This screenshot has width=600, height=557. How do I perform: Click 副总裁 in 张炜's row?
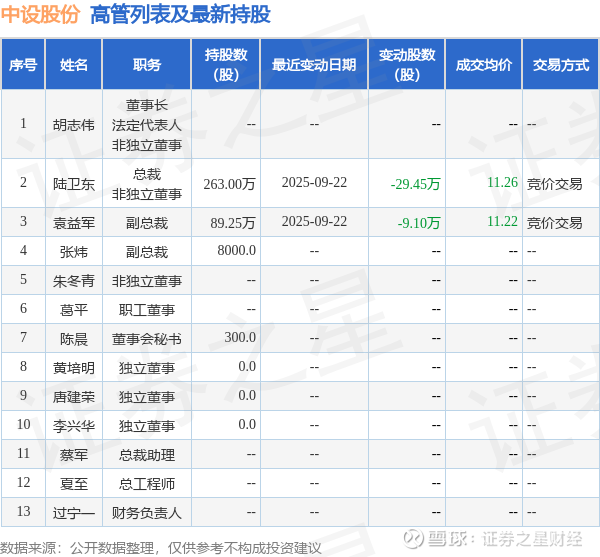[147, 252]
